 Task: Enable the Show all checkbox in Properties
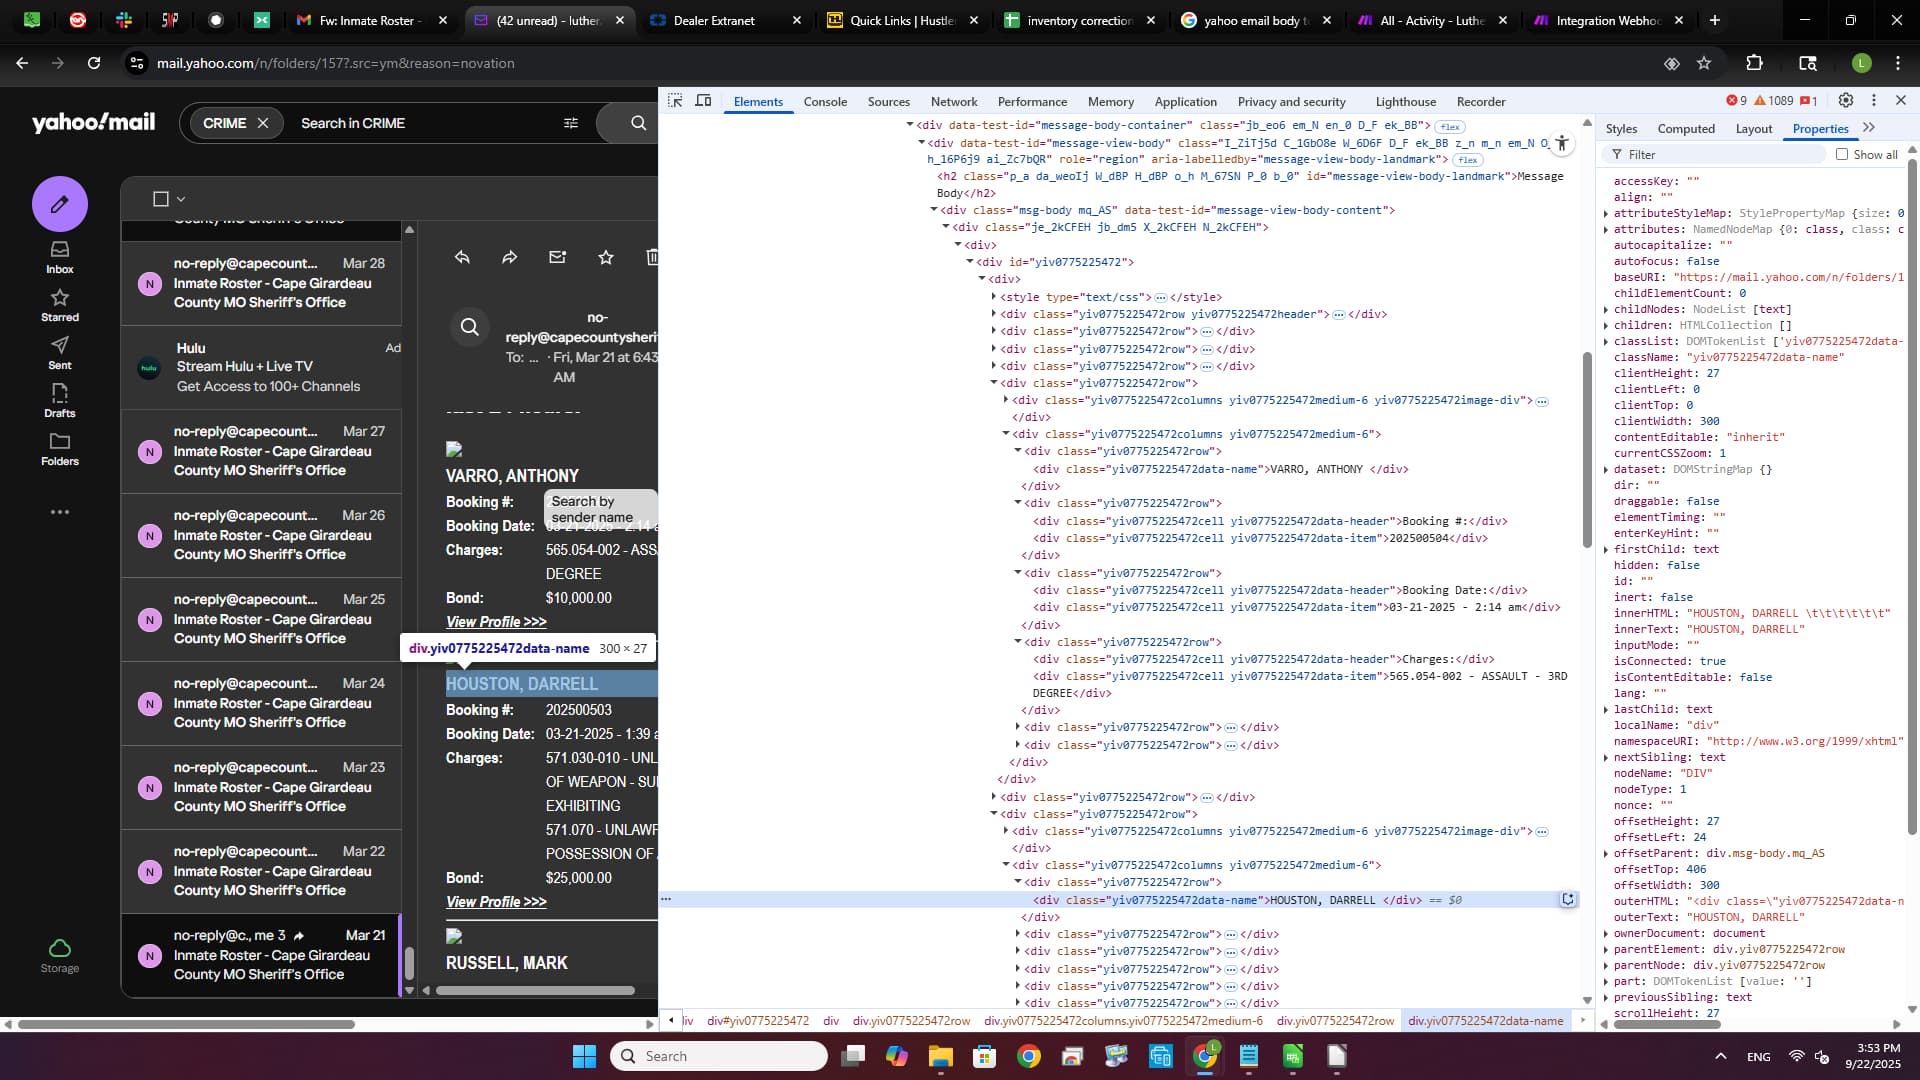[x=1842, y=154]
